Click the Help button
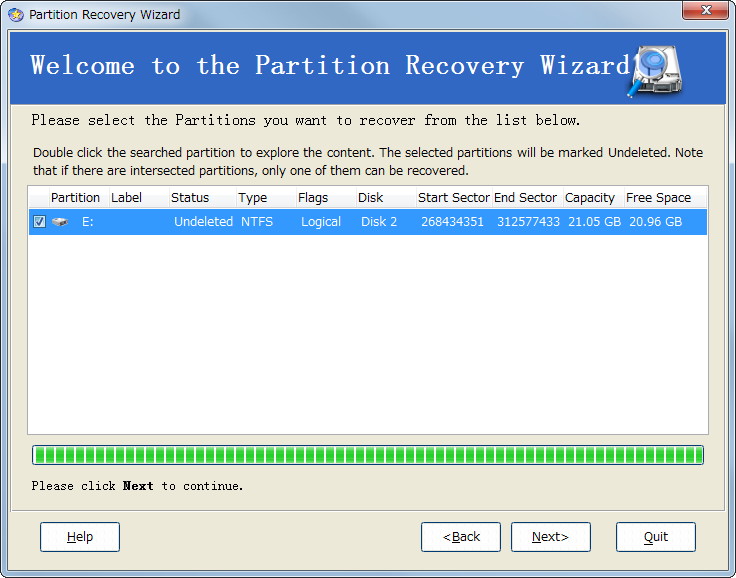 80,537
